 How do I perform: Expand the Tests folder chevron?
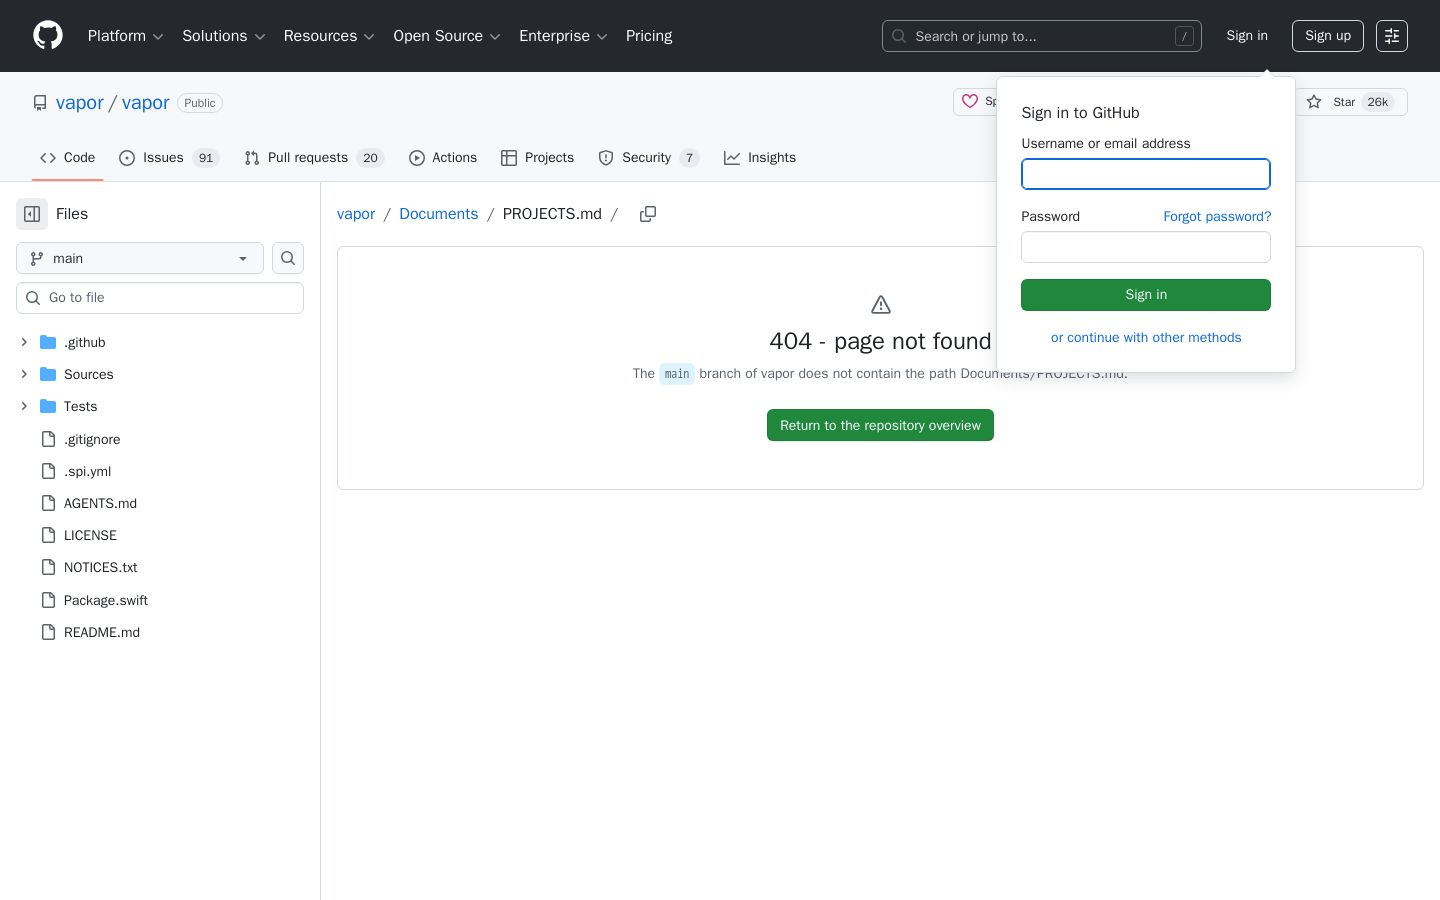tap(24, 406)
